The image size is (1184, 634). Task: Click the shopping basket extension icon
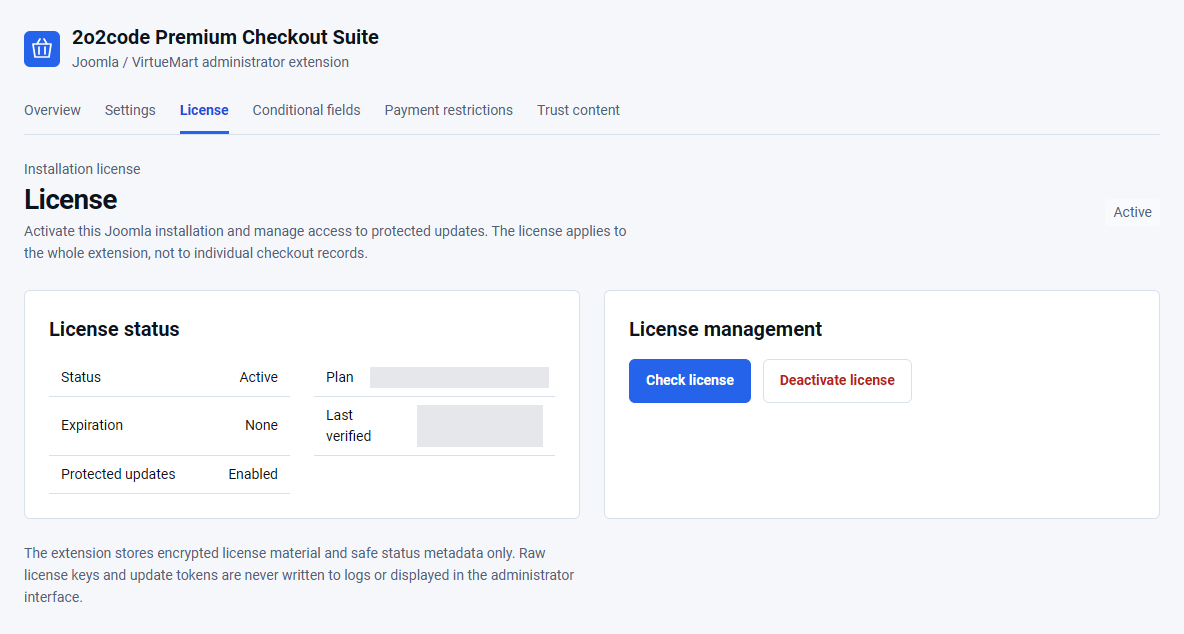42,49
